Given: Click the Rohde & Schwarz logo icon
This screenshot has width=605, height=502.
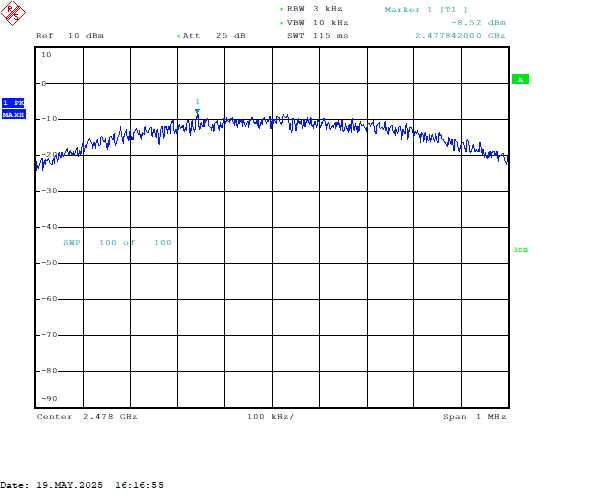Looking at the screenshot, I should pos(11,15).
